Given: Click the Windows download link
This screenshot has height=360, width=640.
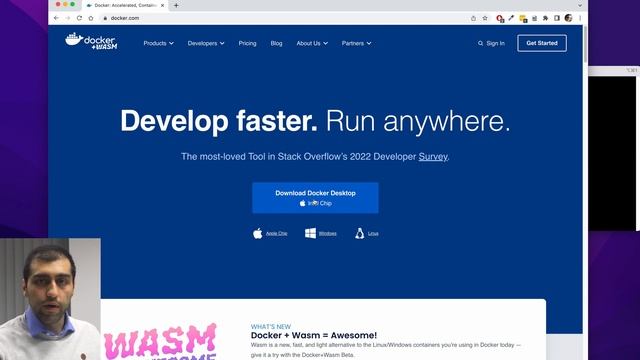Looking at the screenshot, I should (327, 233).
